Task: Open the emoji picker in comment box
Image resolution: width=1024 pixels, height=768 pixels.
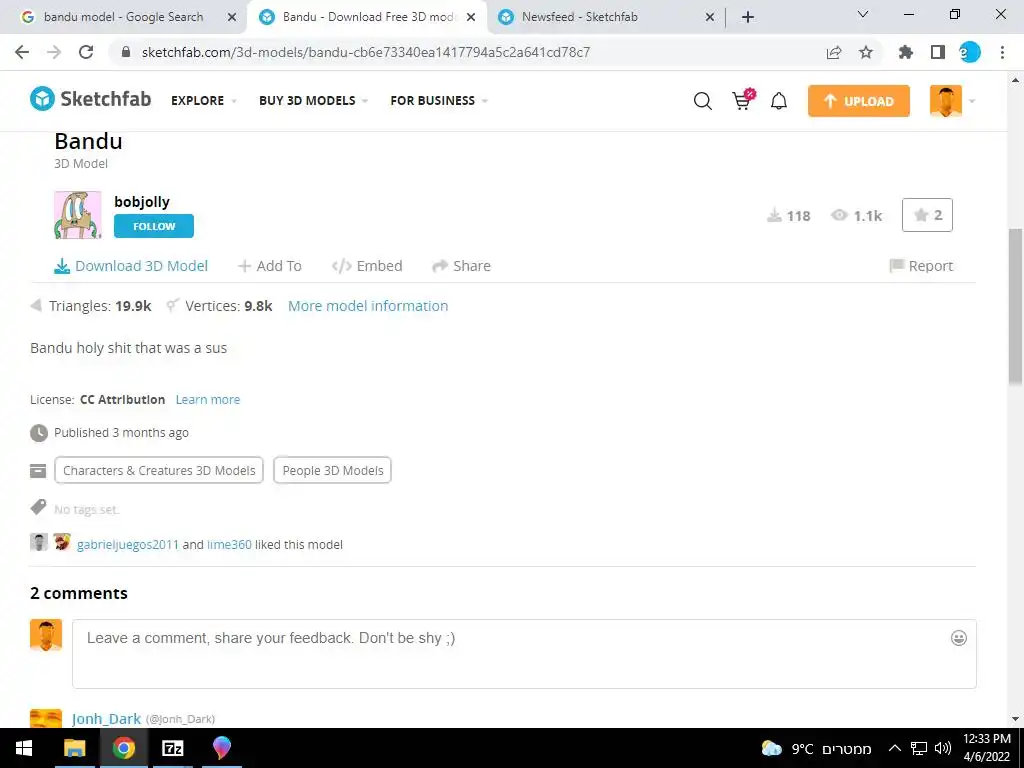Action: 958,638
